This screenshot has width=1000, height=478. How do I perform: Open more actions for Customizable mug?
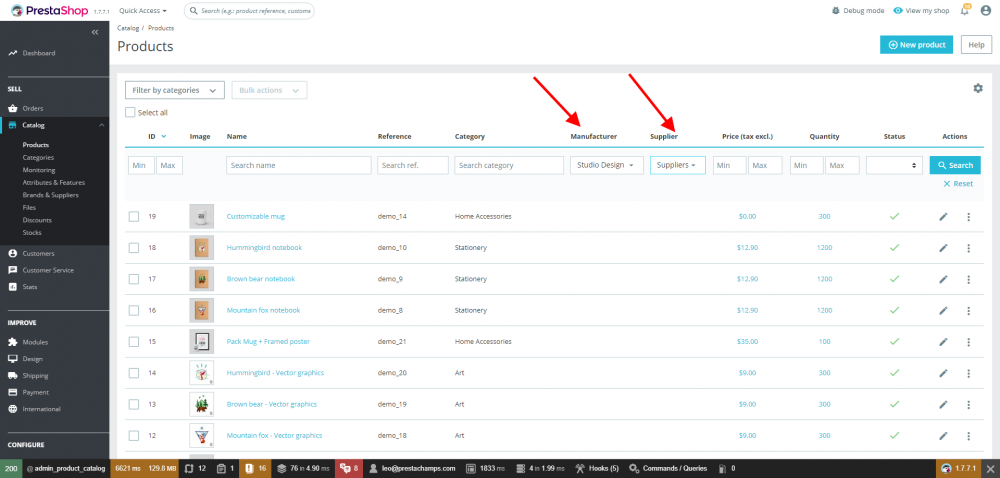click(x=968, y=217)
